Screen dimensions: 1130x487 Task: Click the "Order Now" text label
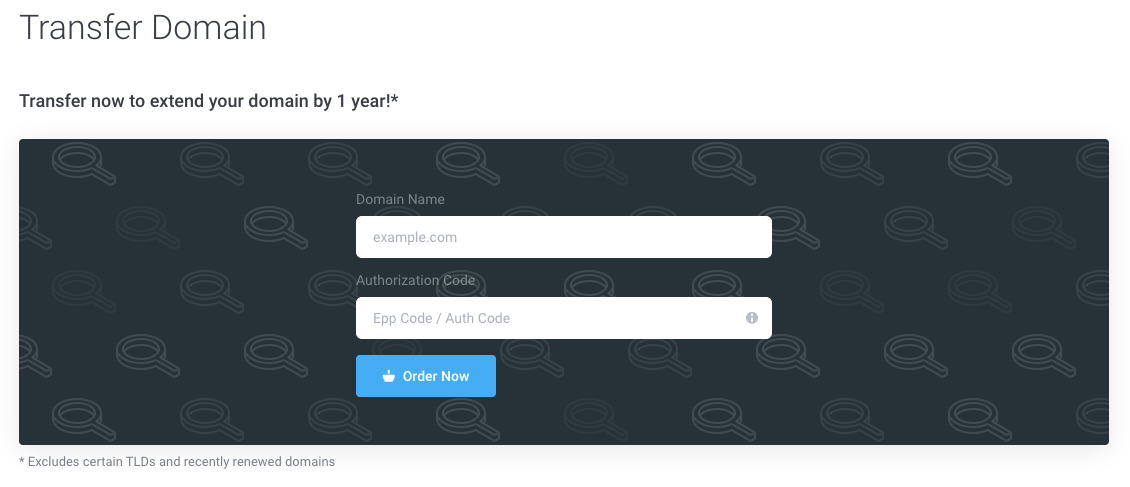(x=436, y=377)
